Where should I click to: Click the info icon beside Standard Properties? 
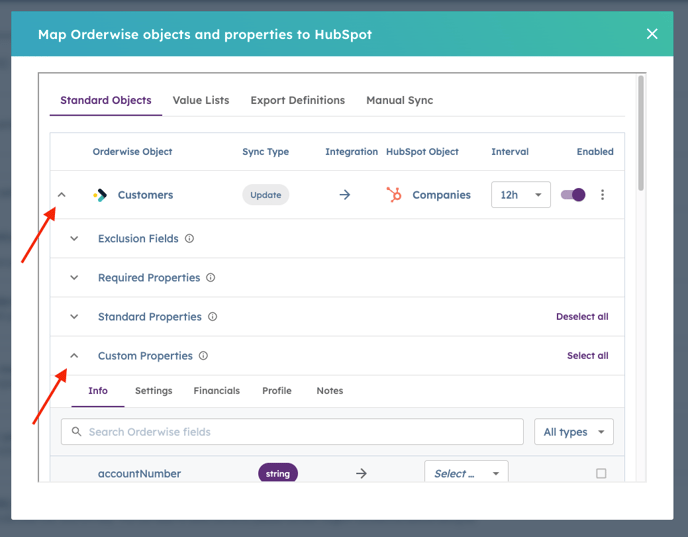[212, 317]
